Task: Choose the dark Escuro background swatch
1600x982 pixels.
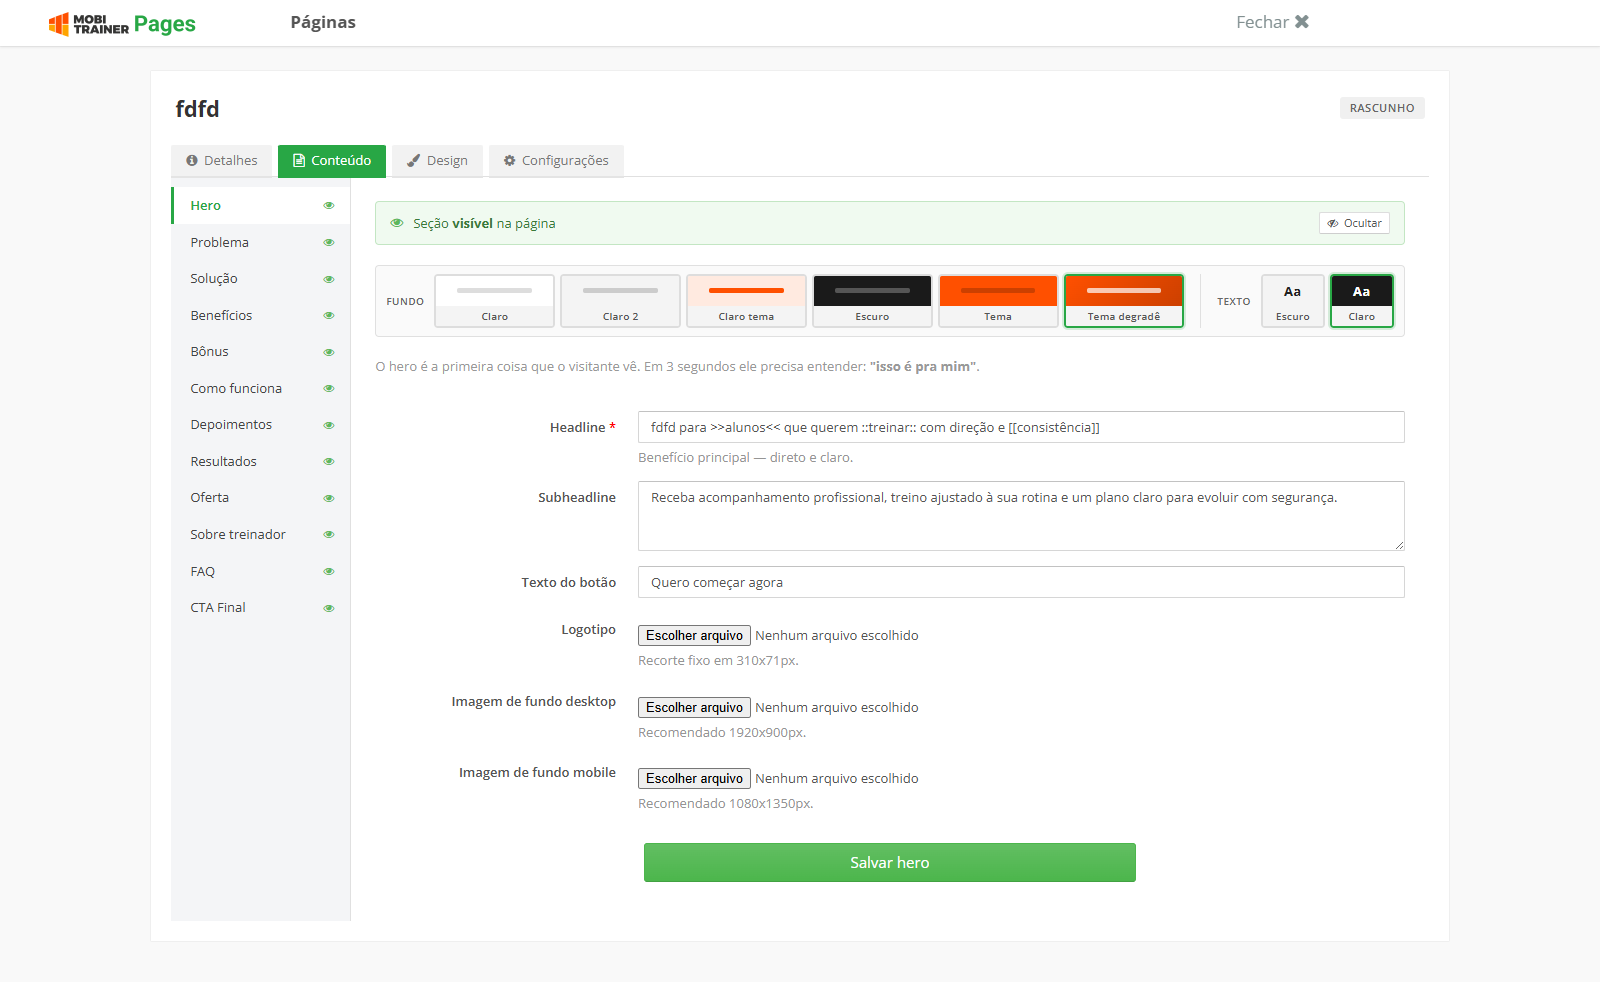Action: (x=873, y=301)
